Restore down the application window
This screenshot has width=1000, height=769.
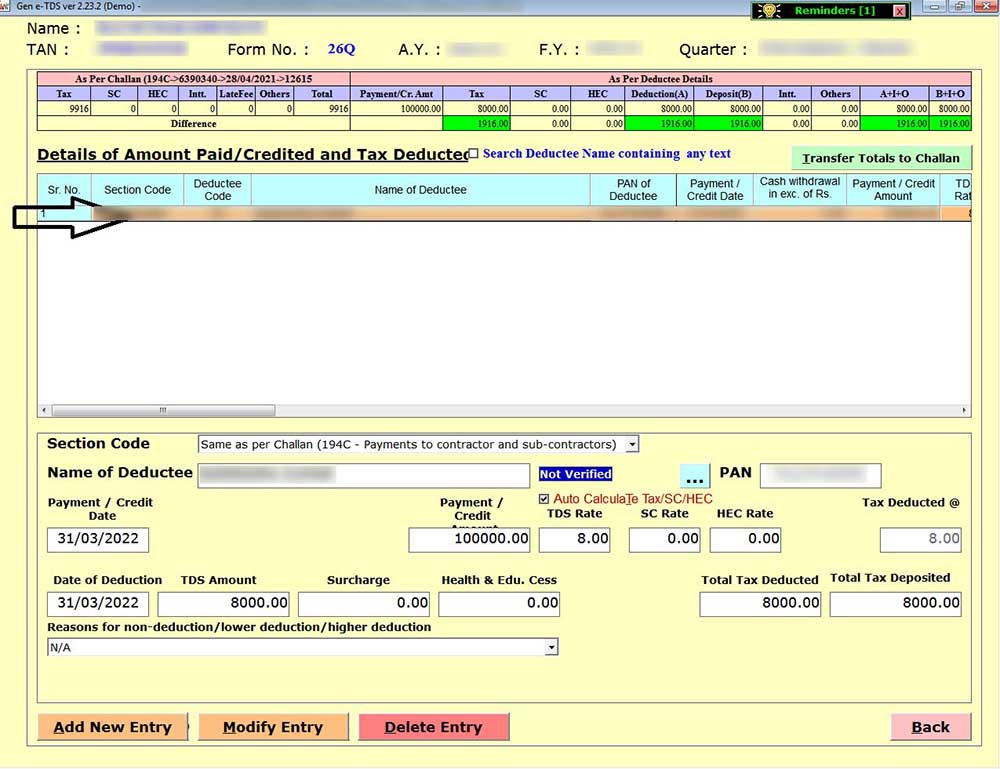pyautogui.click(x=959, y=6)
